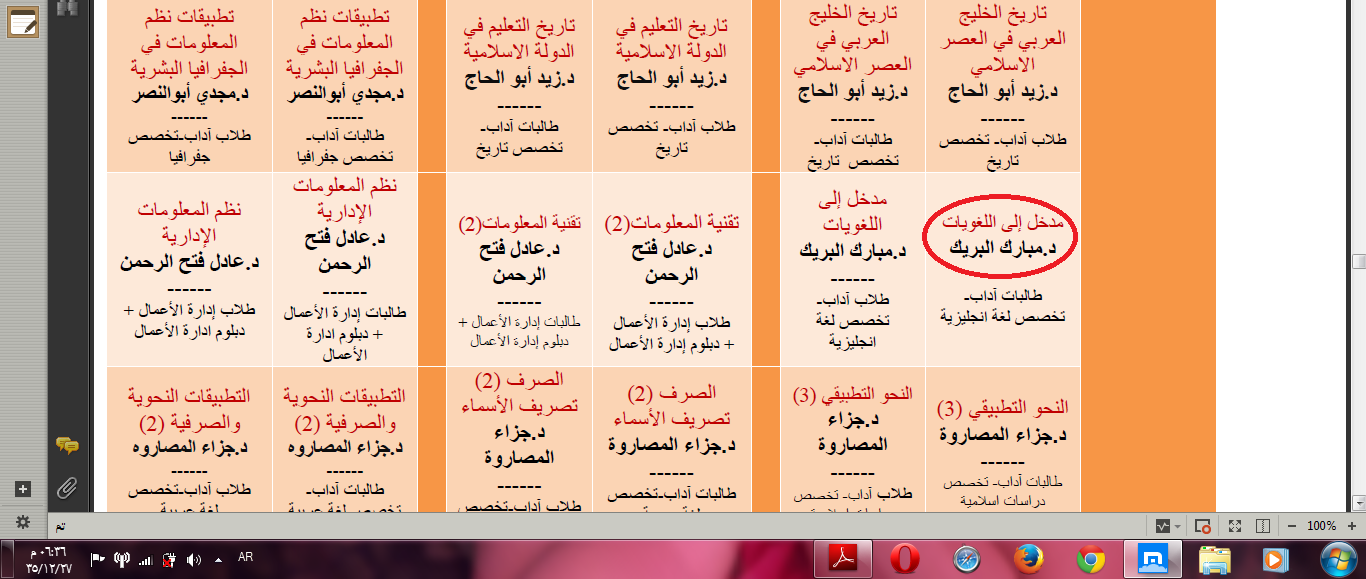Click تقنية المعلومات(2) title in طلاب إدارة الأعمال cell
1366x579 pixels.
coord(670,224)
